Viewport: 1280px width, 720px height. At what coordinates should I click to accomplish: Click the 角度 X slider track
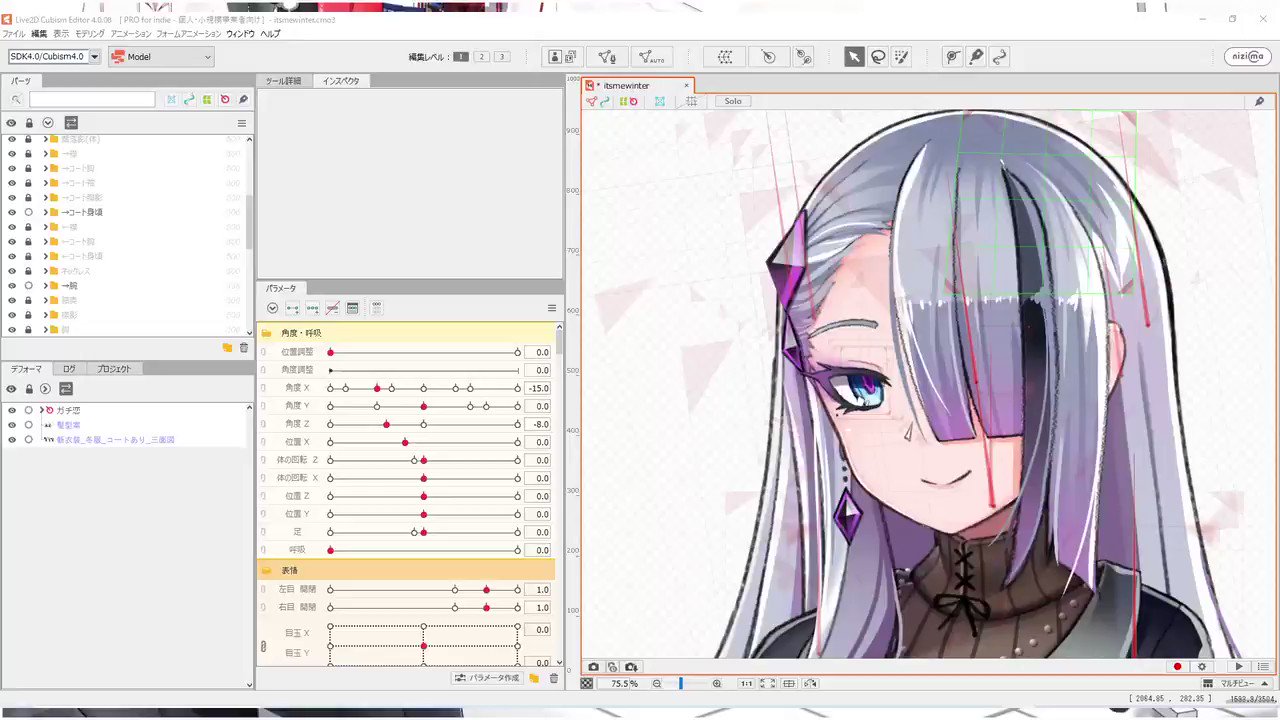pos(424,388)
